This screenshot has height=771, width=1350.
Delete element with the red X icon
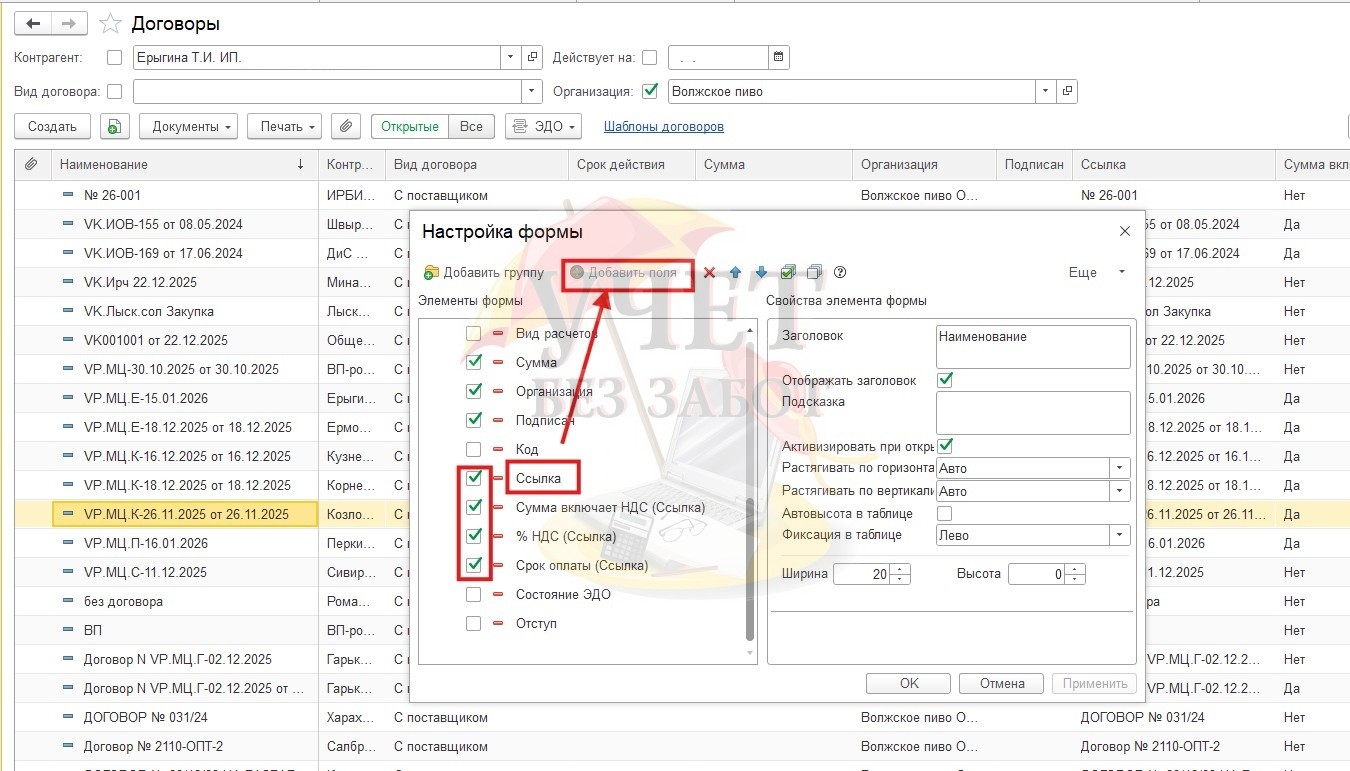pos(709,272)
